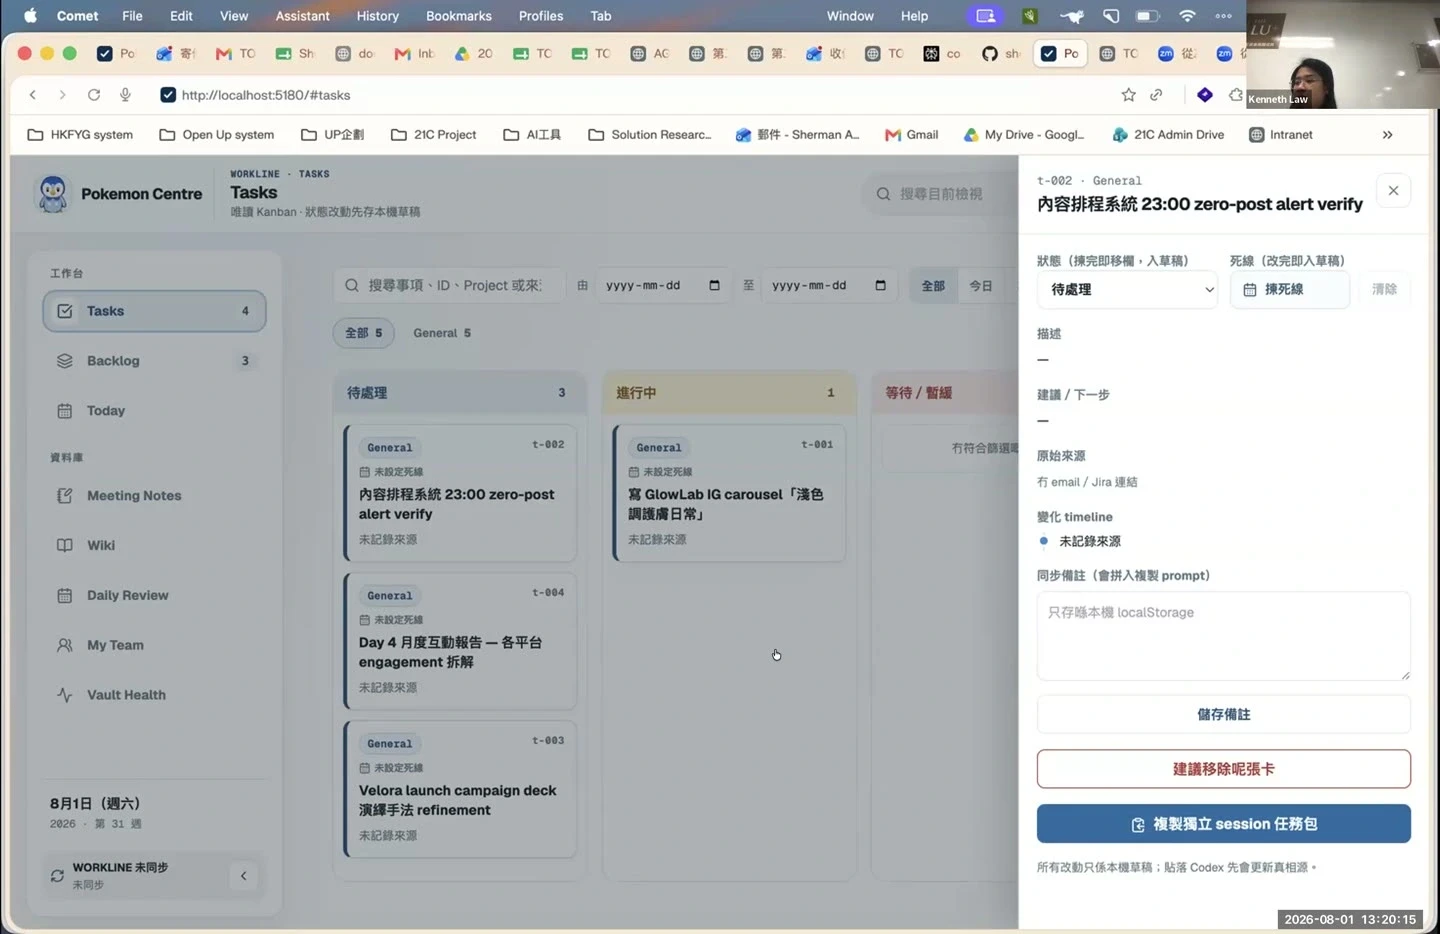Open the t-001 GlowLab IG carousel card
The image size is (1440, 934).
729,493
